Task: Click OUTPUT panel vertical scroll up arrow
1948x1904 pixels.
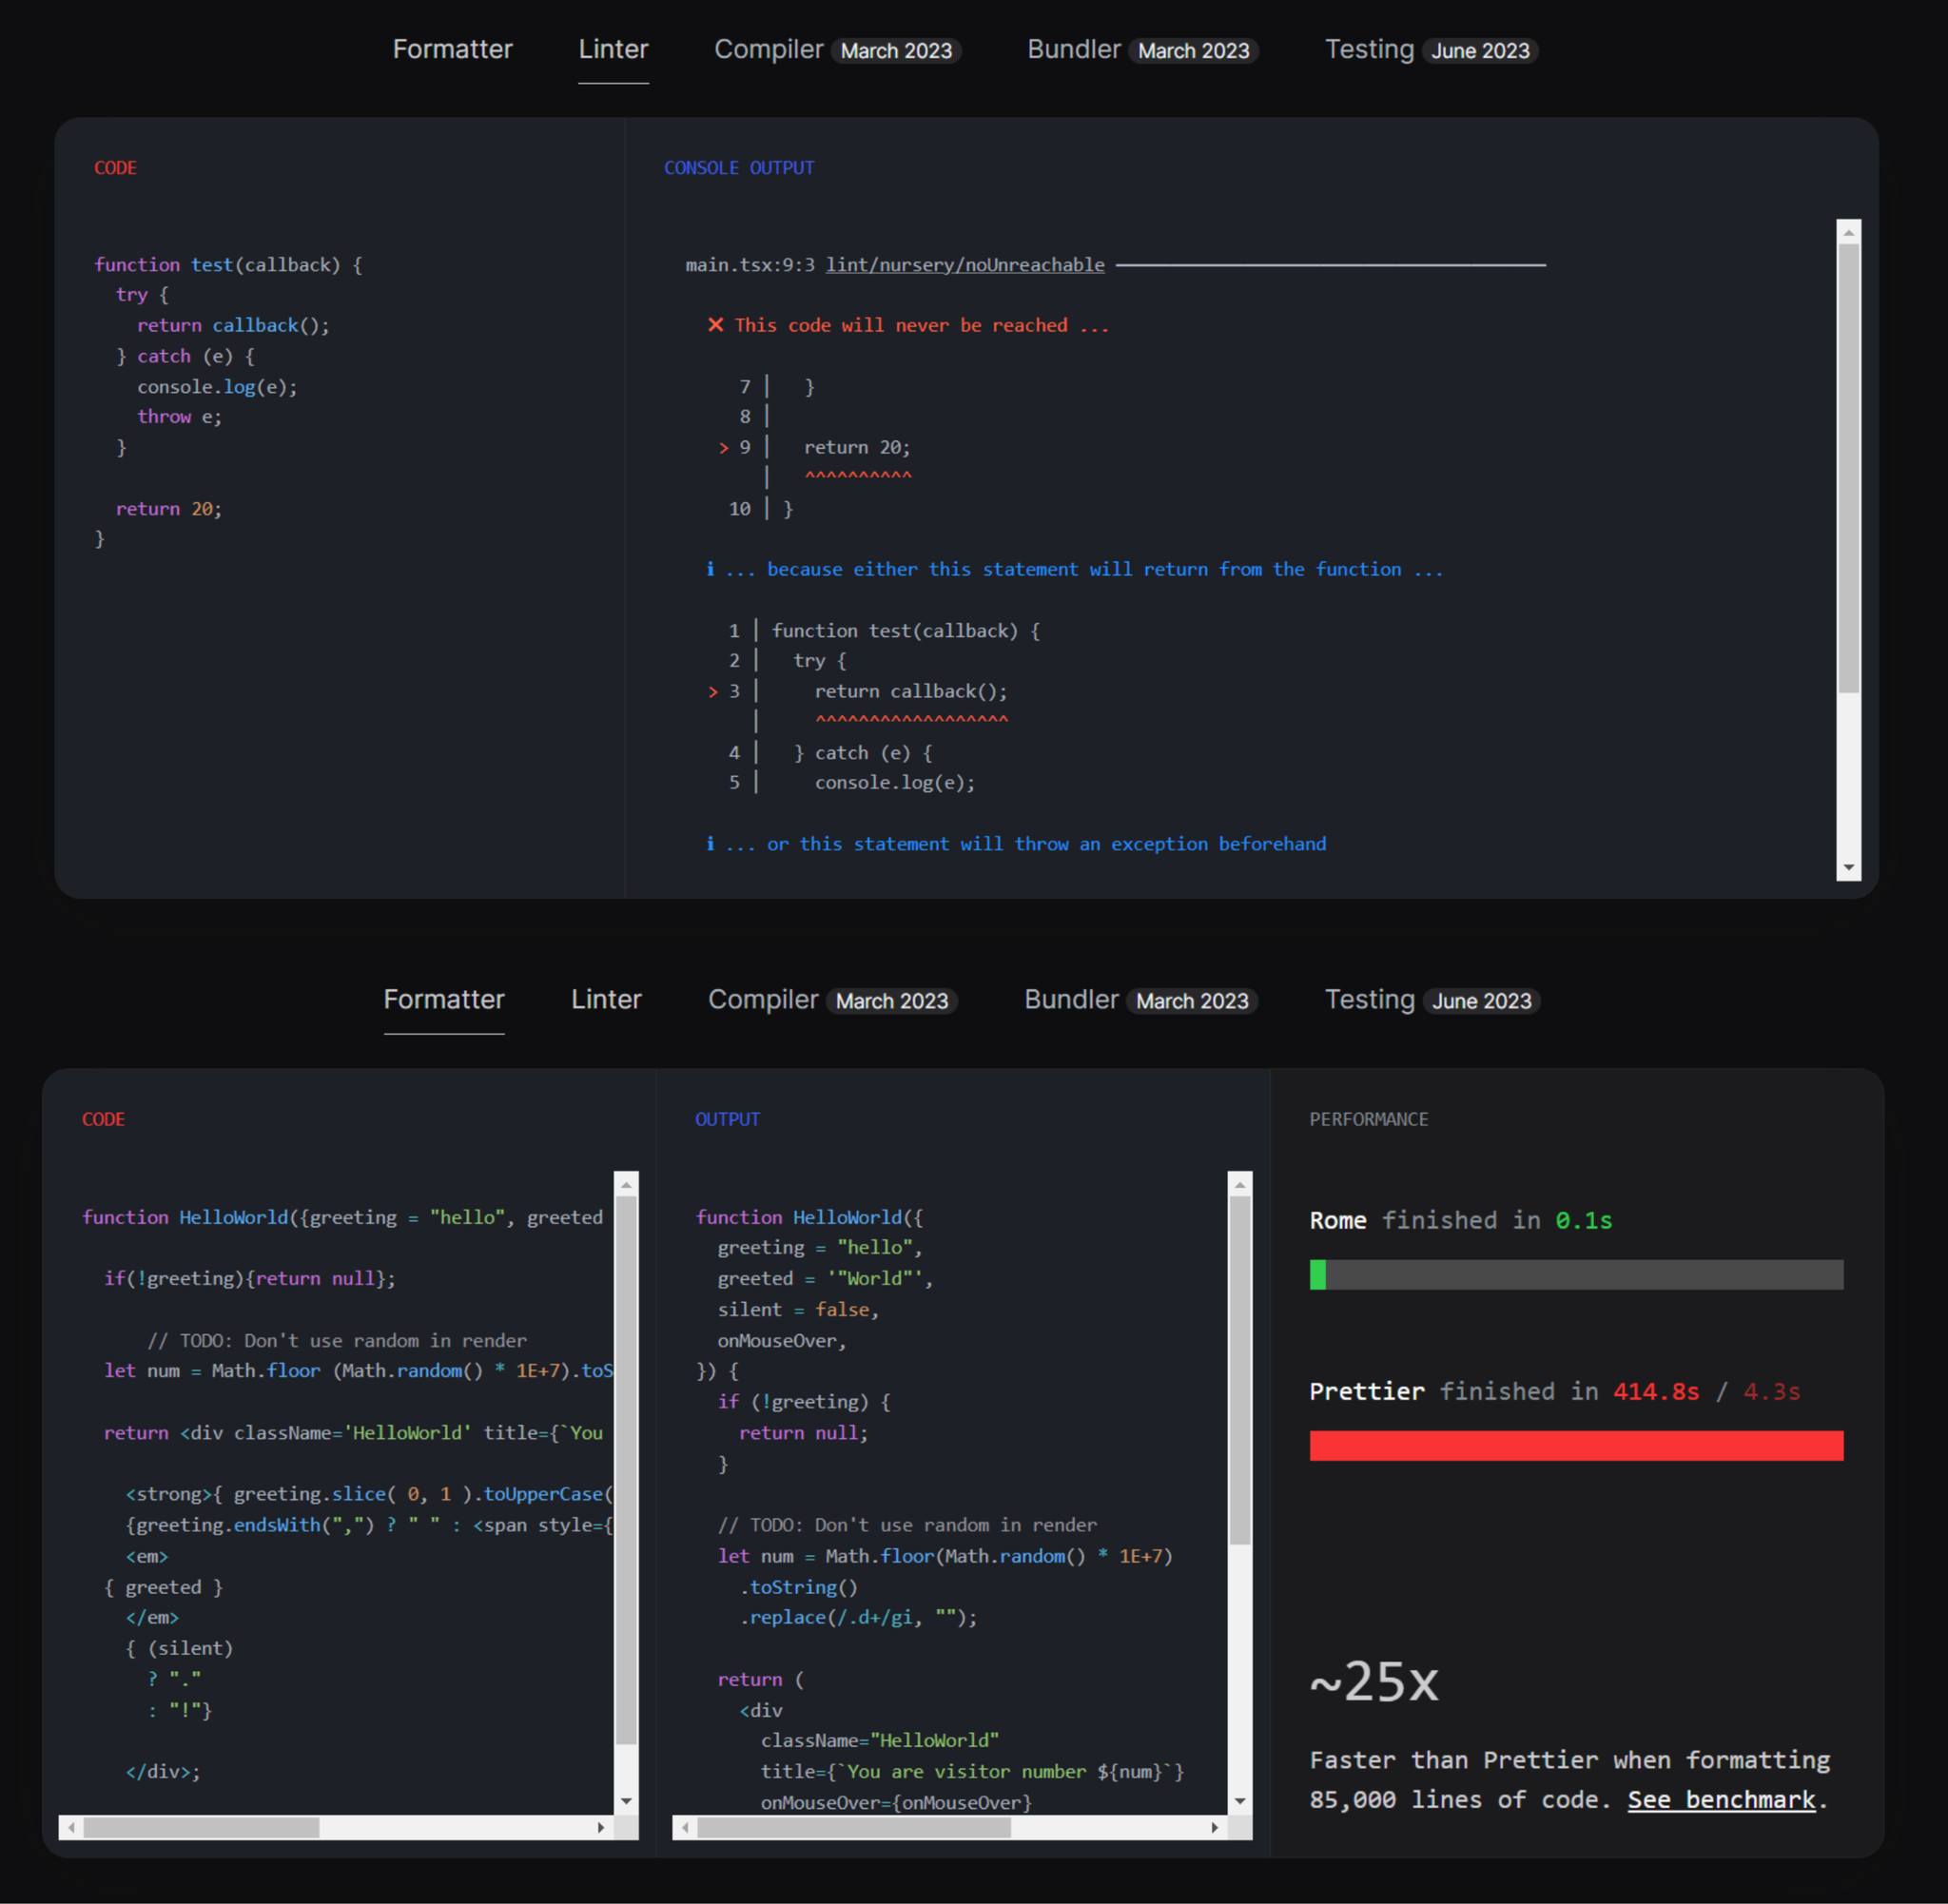Action: pos(1240,1184)
